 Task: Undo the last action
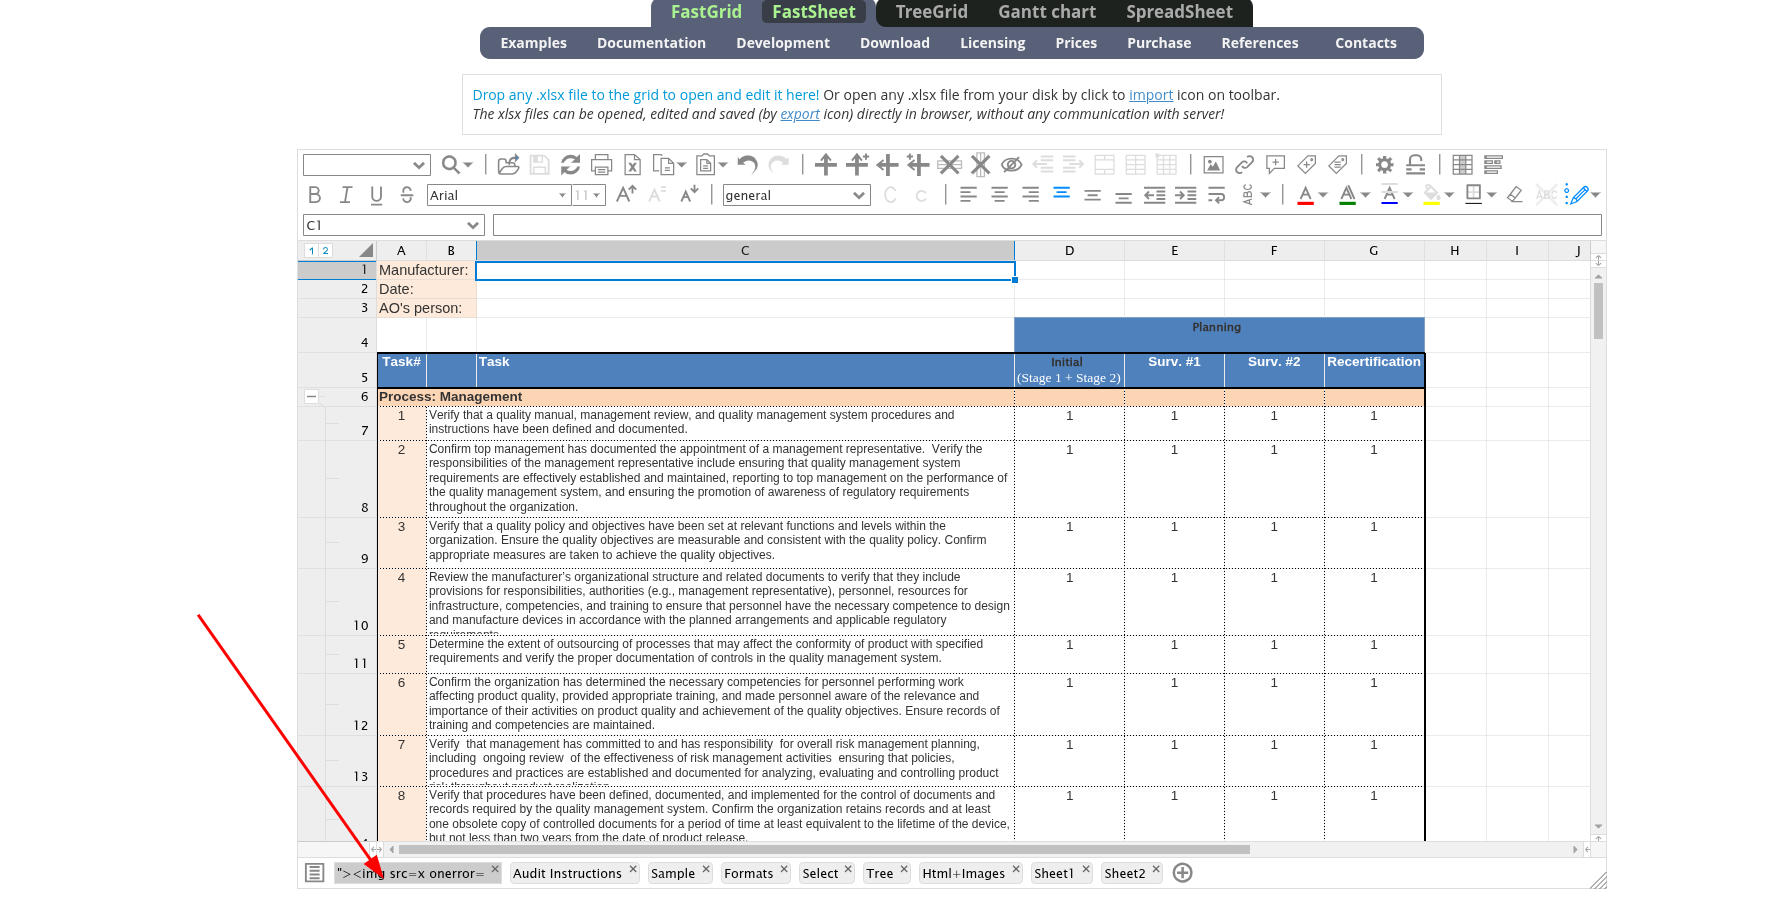[747, 165]
